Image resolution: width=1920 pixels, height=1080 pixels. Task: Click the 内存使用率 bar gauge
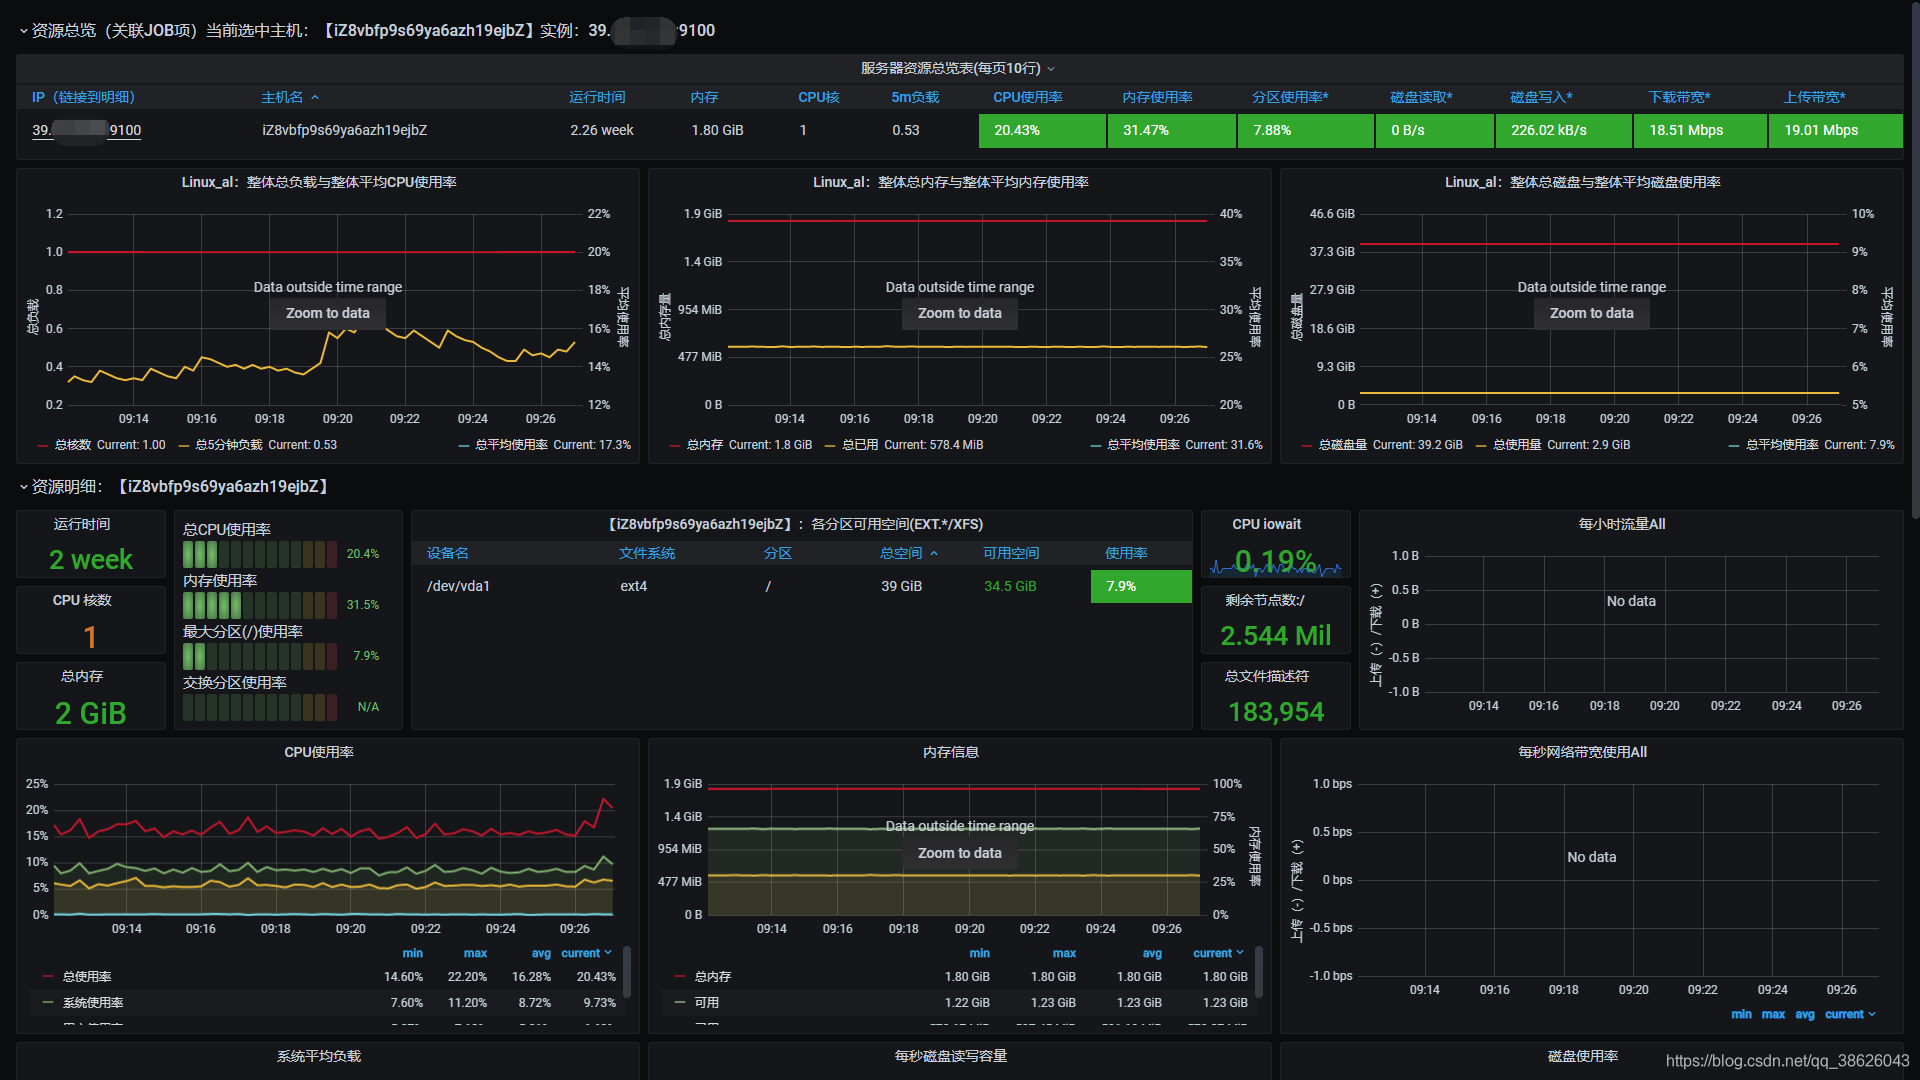260,605
